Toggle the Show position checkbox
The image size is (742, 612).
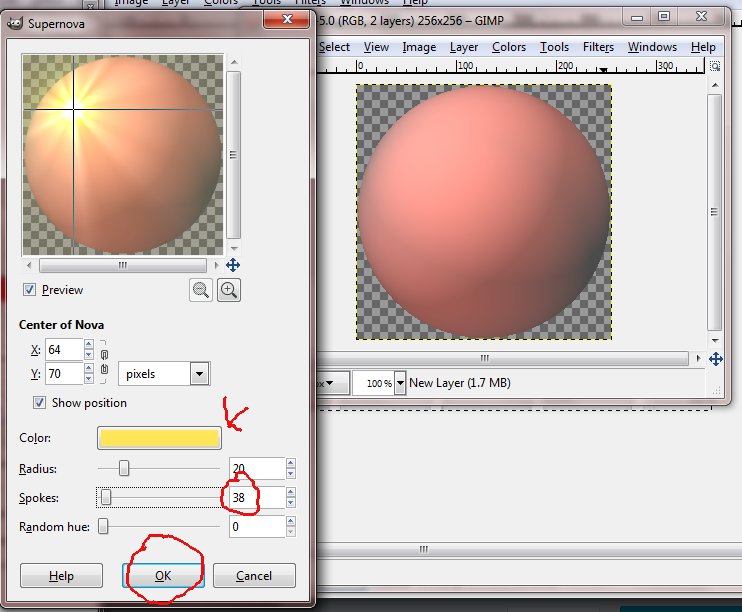(x=40, y=403)
